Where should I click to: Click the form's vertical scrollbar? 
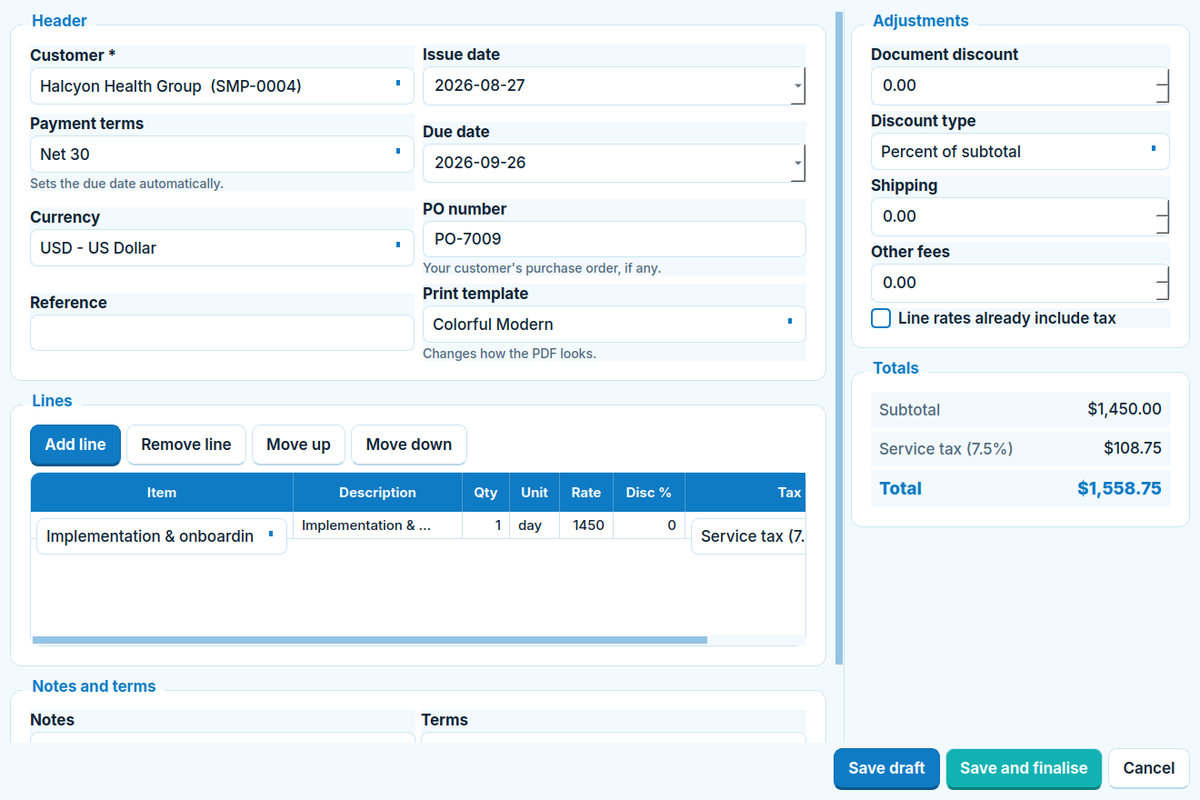coord(839,339)
